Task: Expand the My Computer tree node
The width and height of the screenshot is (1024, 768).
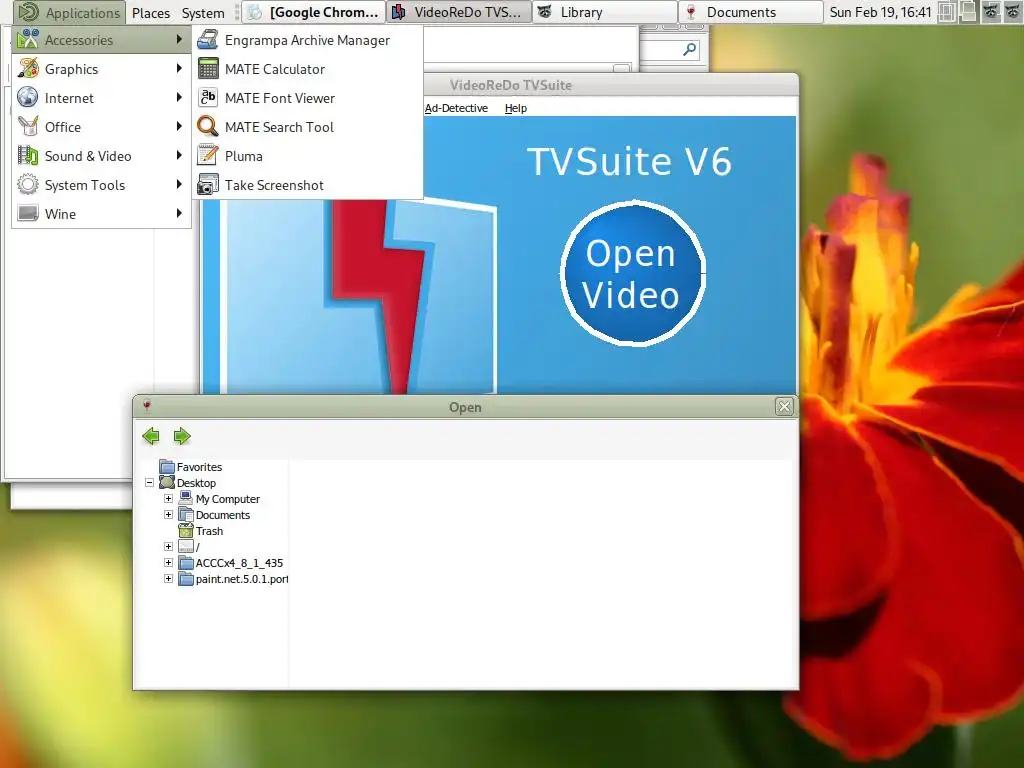Action: point(168,498)
